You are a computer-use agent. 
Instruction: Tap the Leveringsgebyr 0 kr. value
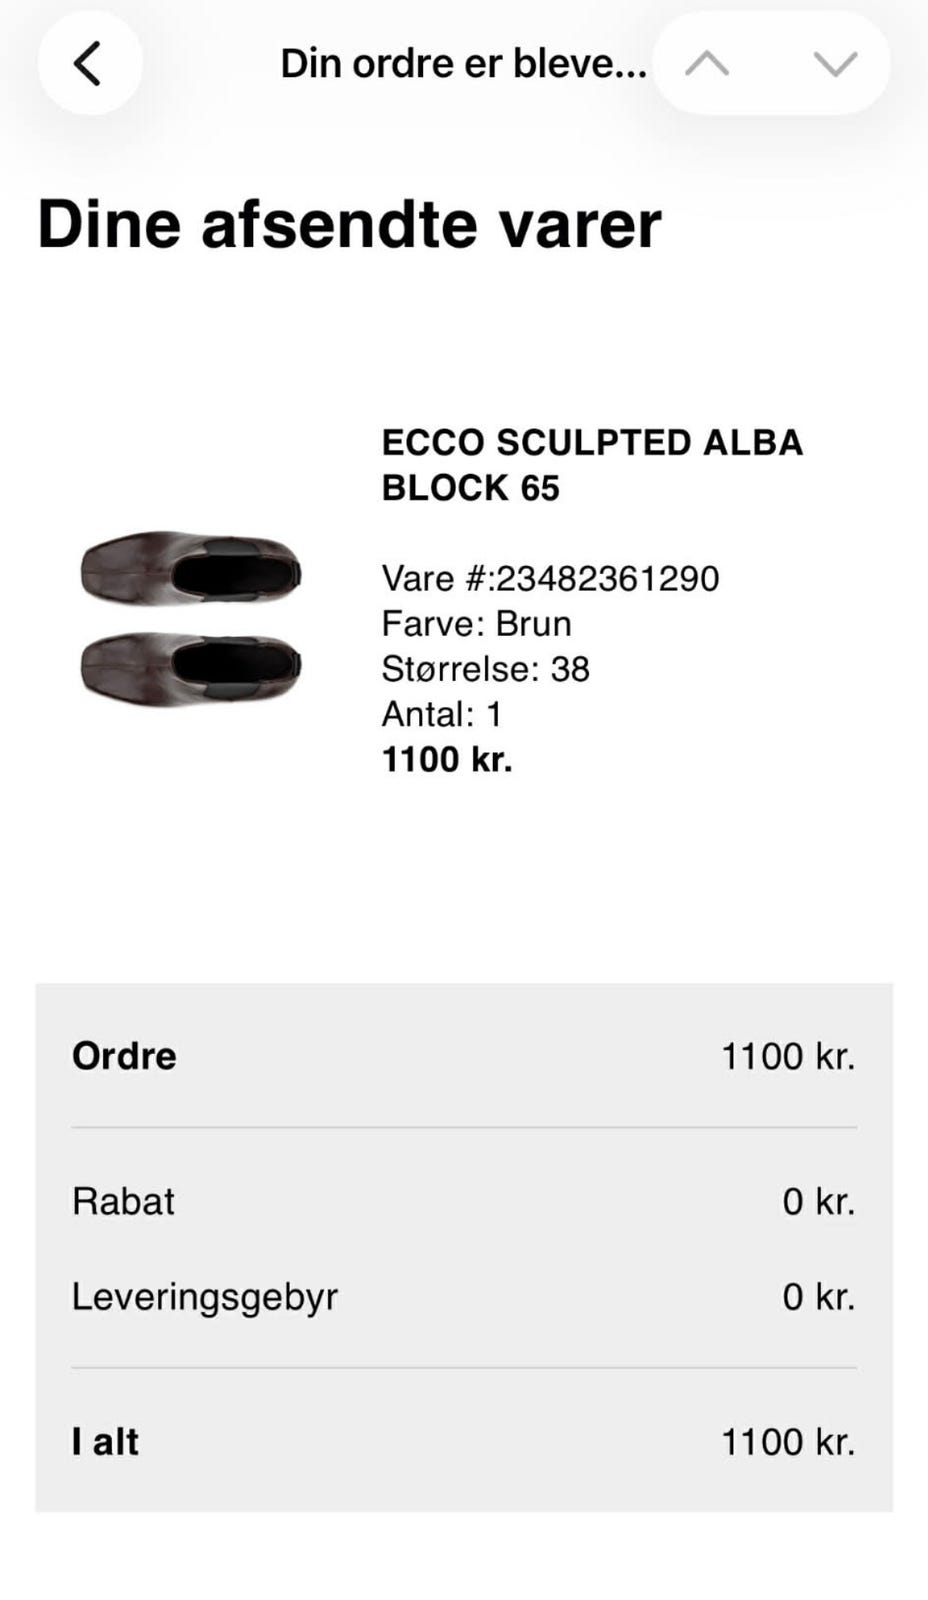click(818, 1297)
